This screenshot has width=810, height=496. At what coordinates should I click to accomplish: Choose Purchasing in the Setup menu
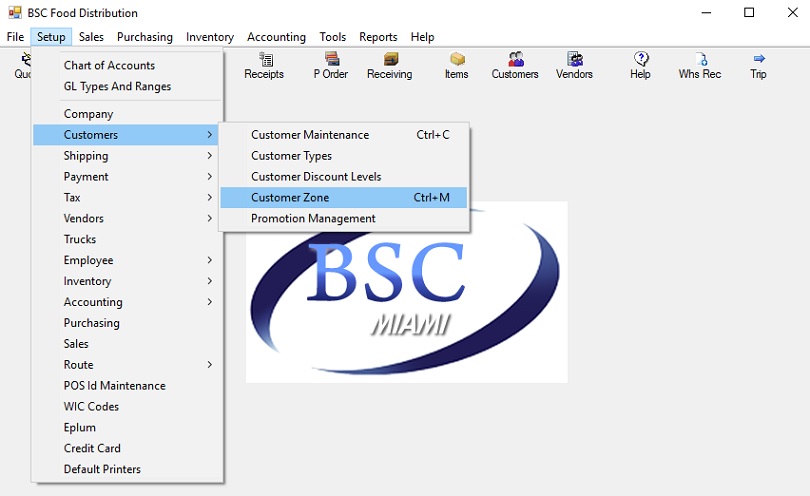click(128, 323)
